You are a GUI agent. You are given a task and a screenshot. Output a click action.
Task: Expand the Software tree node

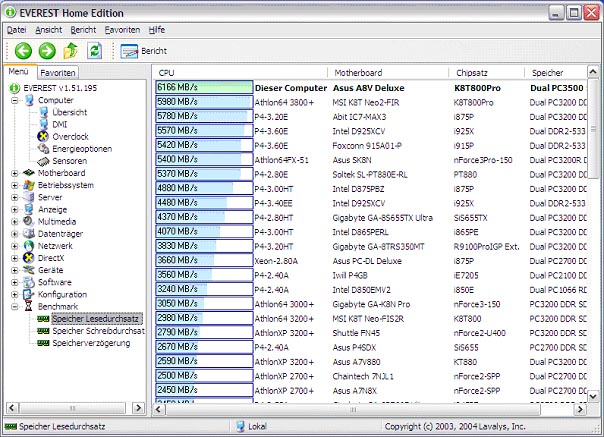15,282
